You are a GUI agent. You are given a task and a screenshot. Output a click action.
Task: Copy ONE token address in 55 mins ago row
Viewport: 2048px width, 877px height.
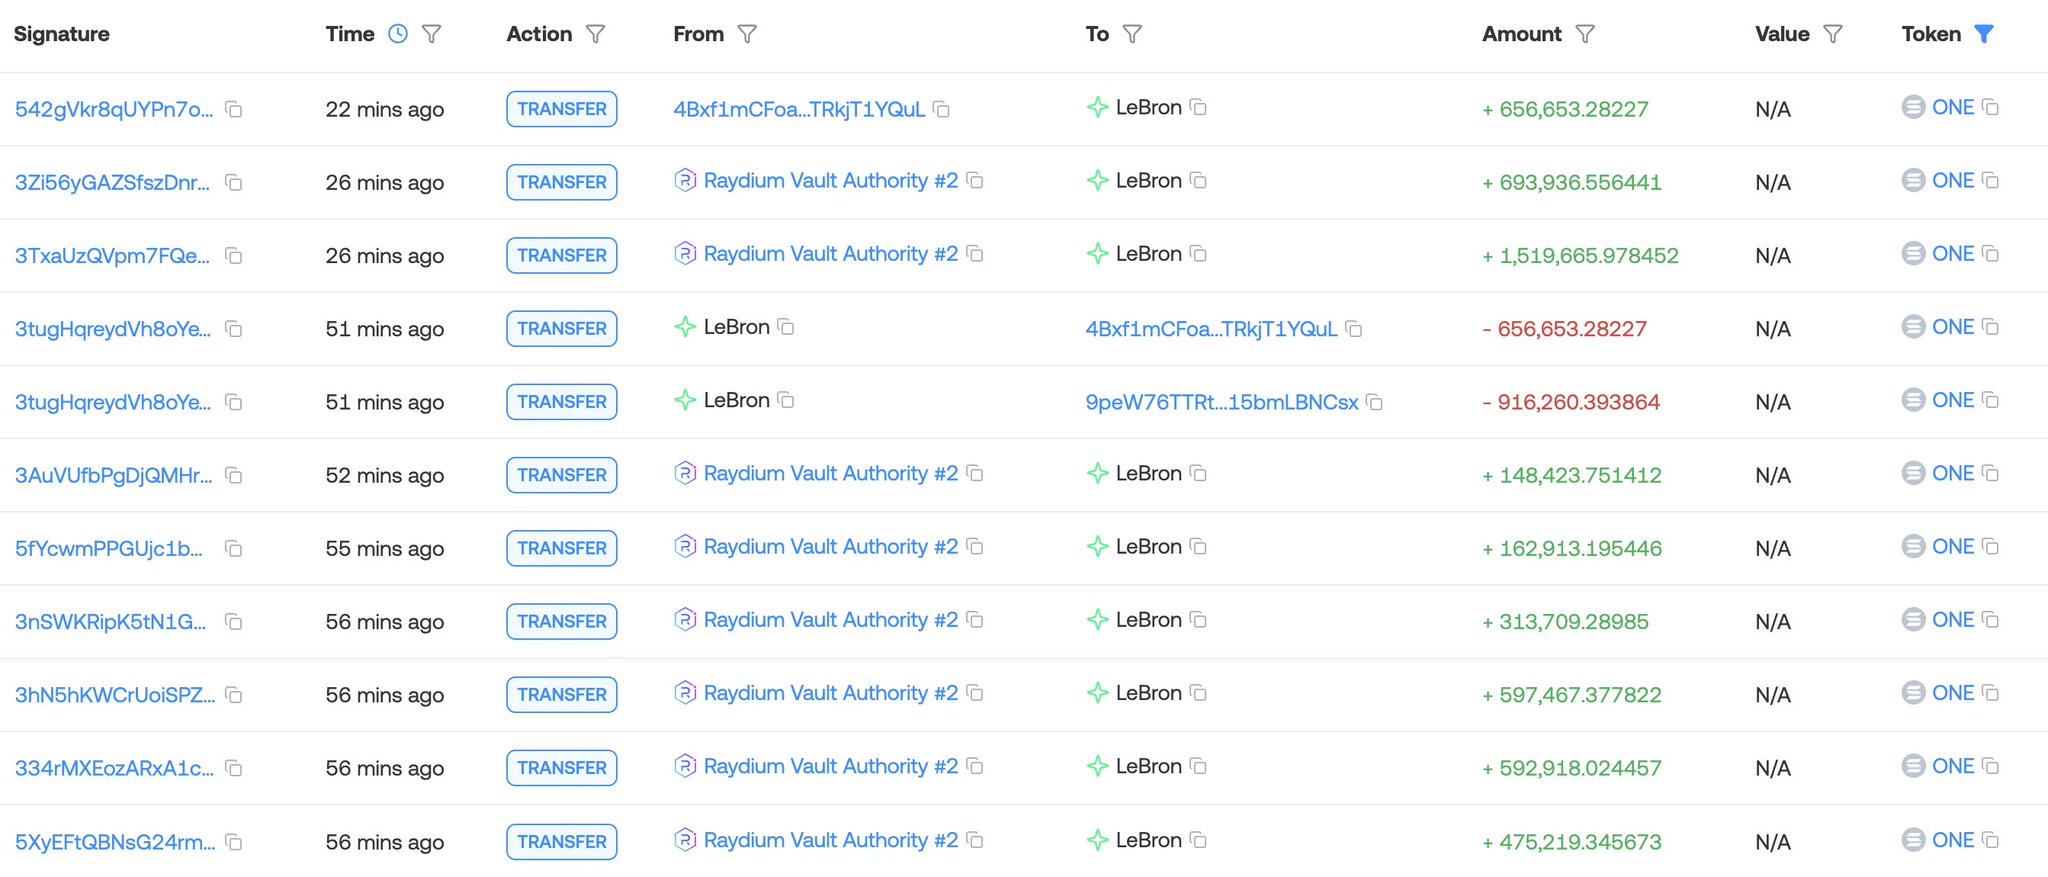(1991, 546)
